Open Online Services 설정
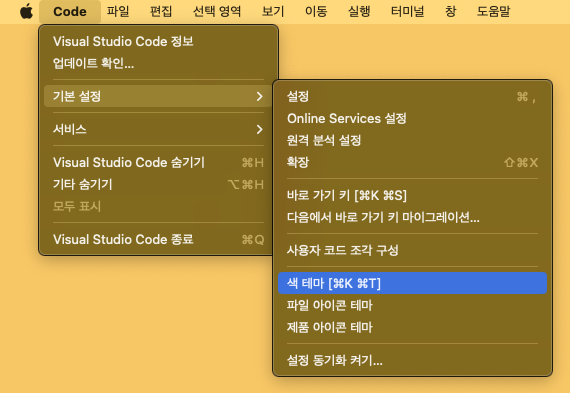This screenshot has width=570, height=393. [x=412, y=119]
